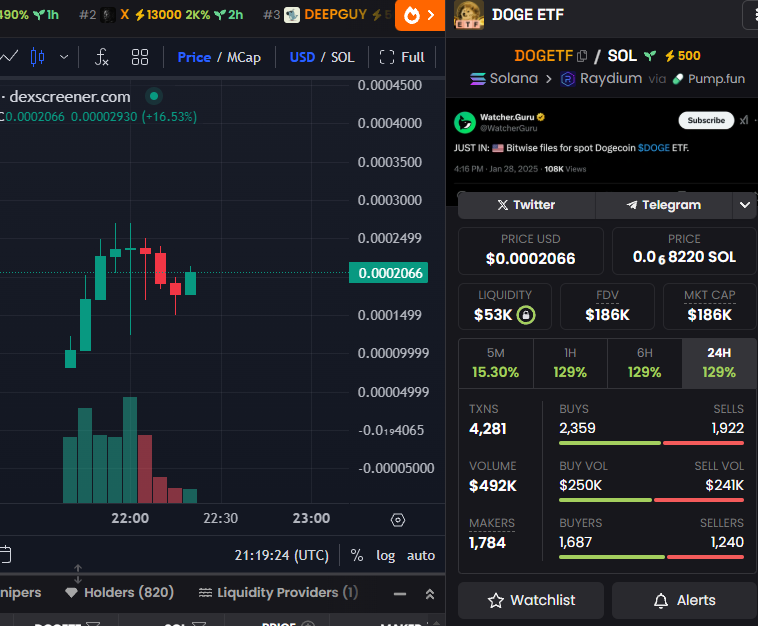Select the line chart icon
This screenshot has height=626, width=758.
pos(9,57)
